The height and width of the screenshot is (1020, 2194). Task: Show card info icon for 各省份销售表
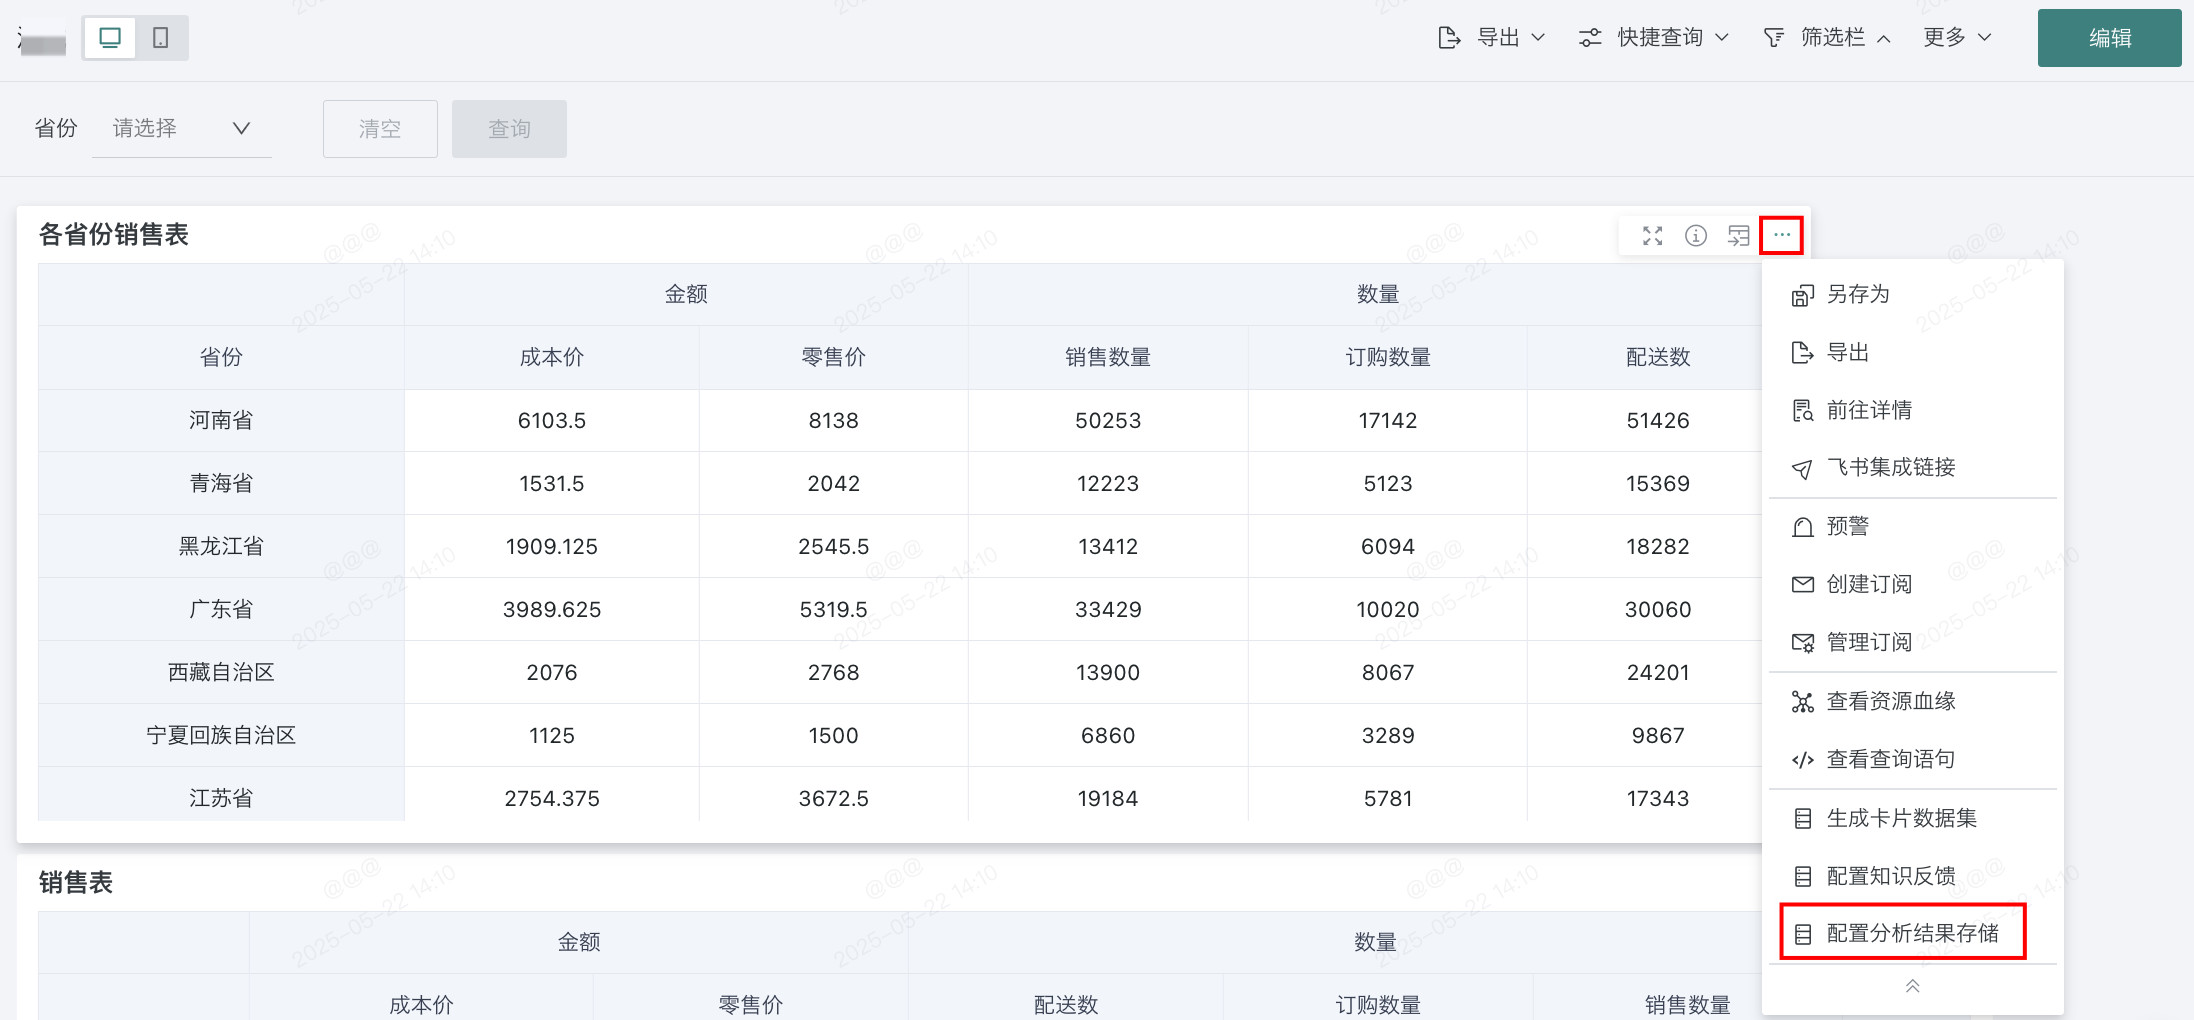coord(1696,236)
